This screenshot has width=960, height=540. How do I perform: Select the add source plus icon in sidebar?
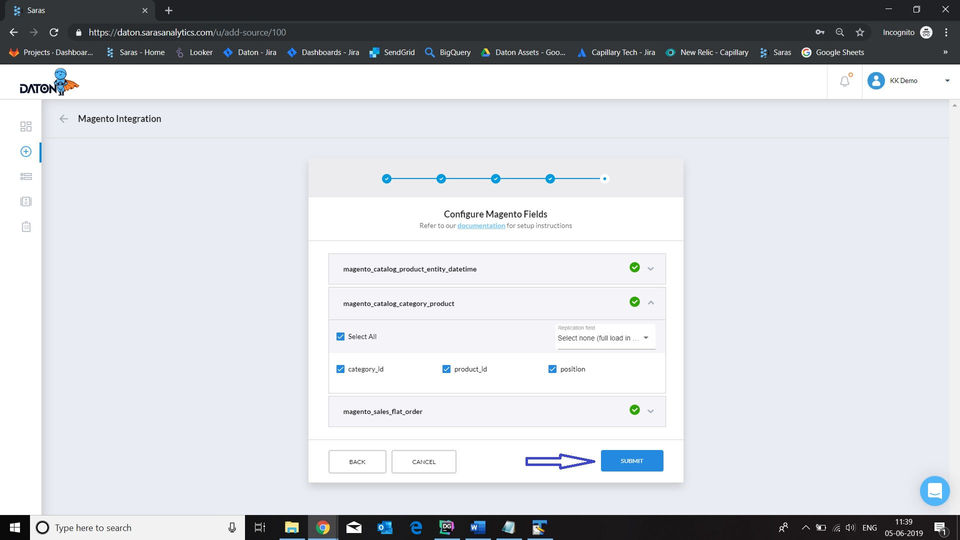coord(26,151)
